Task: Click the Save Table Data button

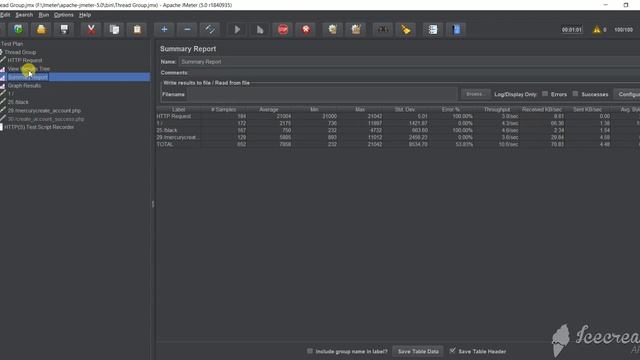Action: [x=418, y=351]
